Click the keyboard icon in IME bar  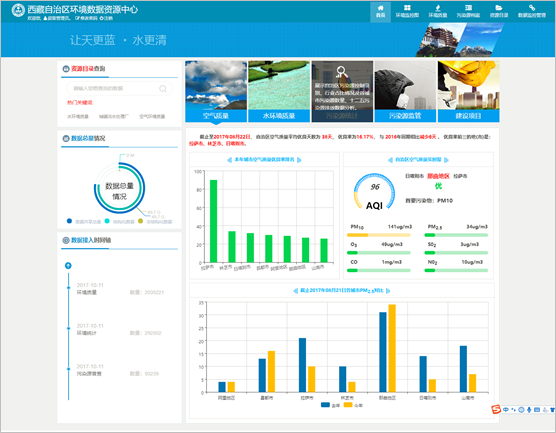(537, 410)
